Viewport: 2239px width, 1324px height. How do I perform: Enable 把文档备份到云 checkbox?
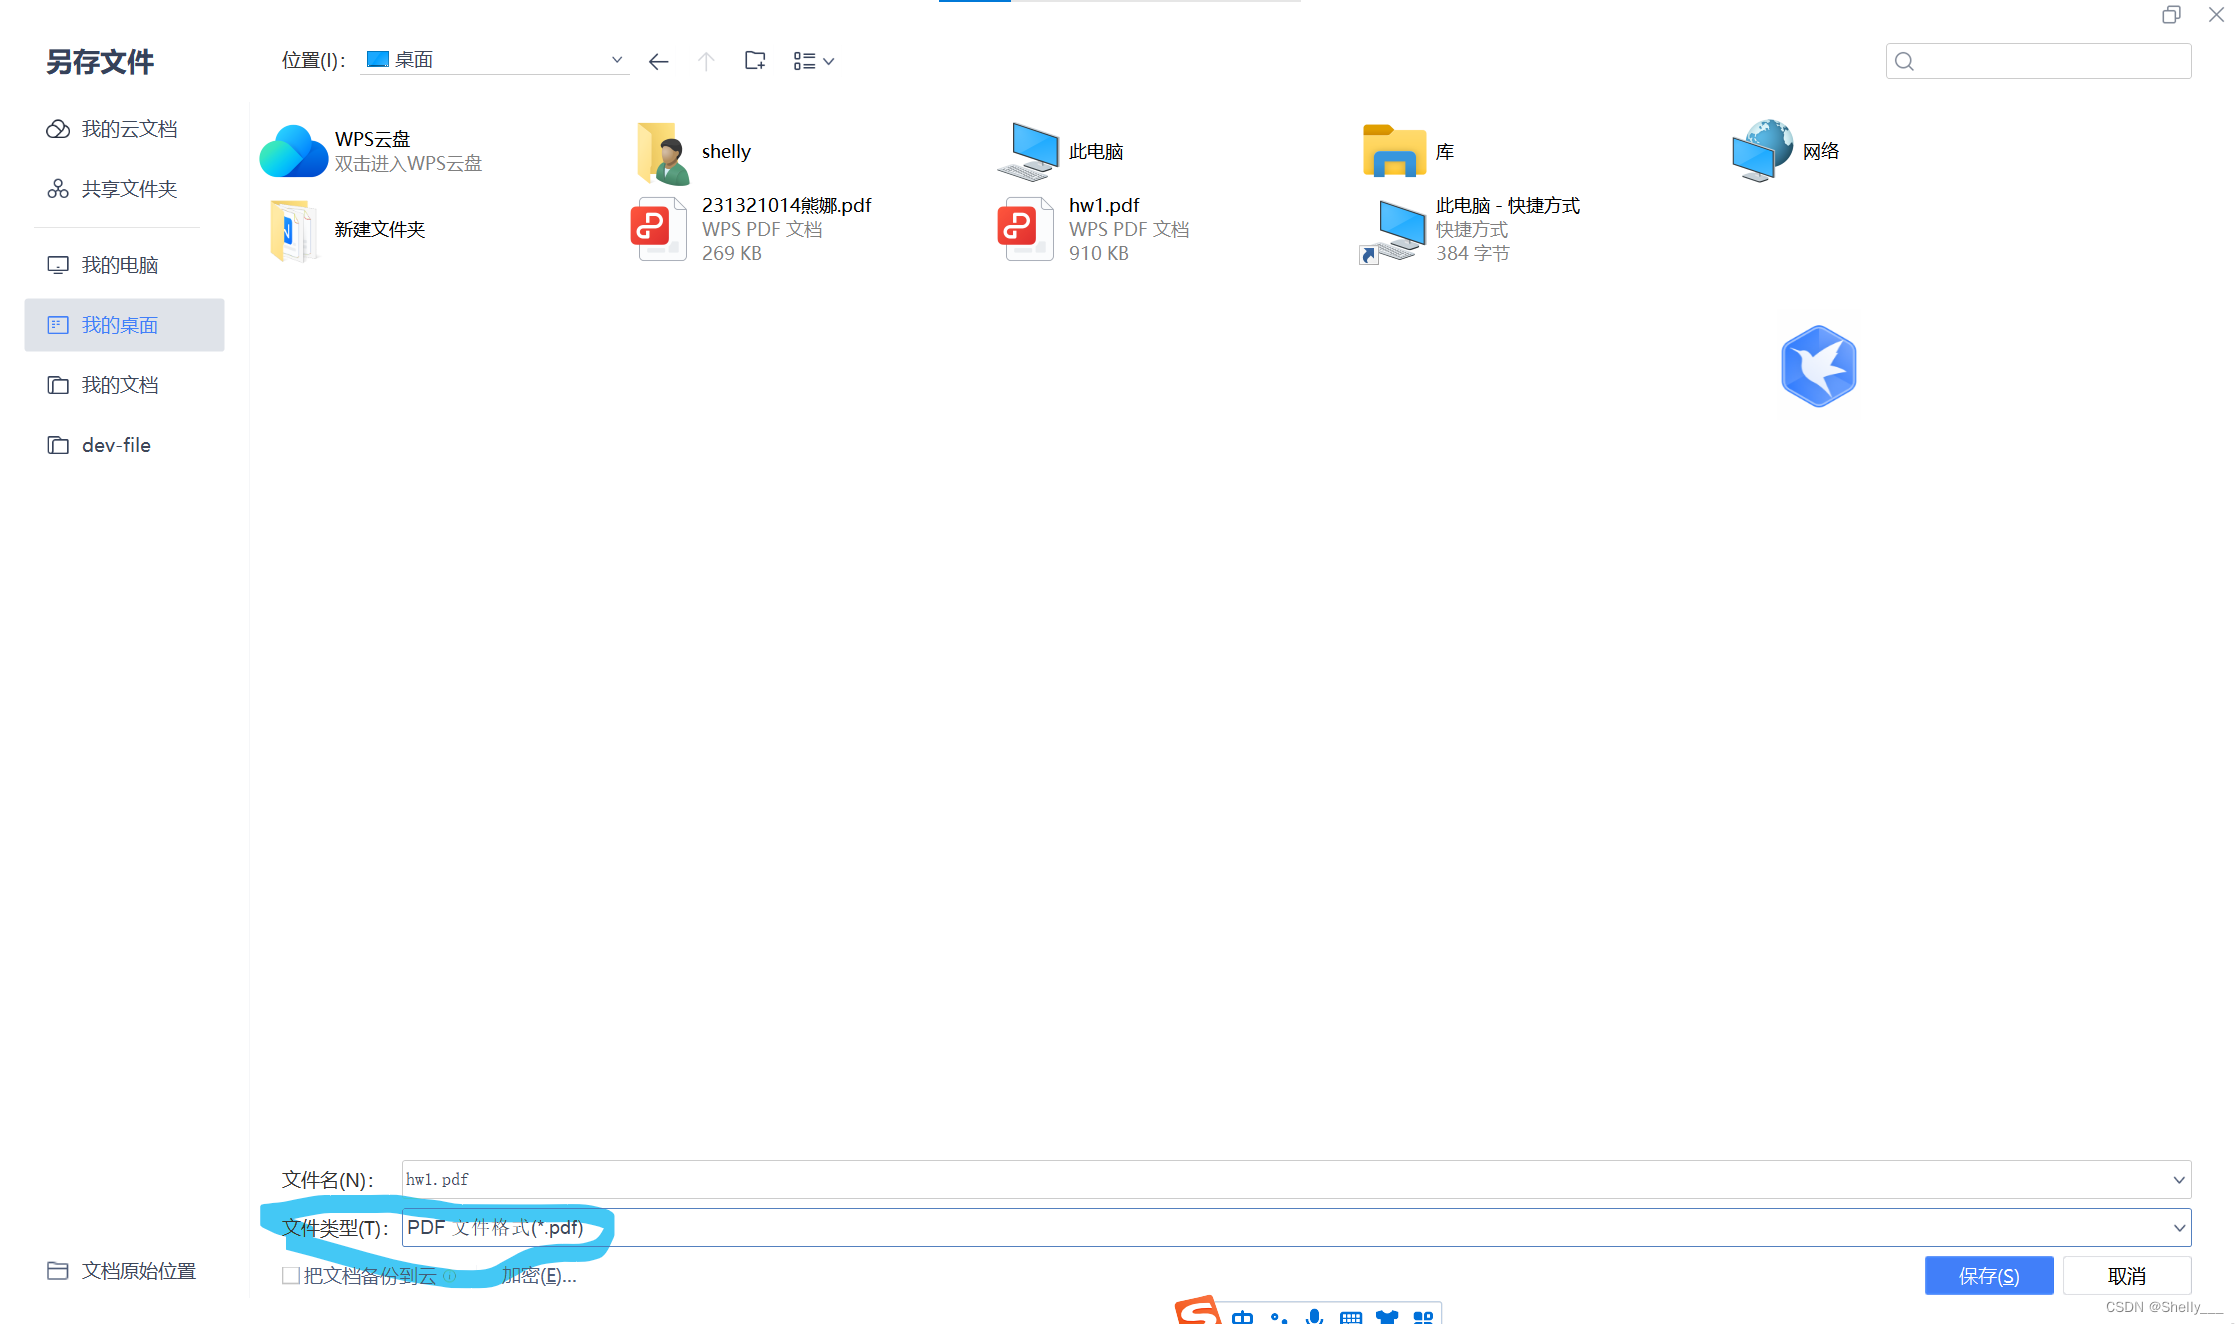click(x=291, y=1276)
